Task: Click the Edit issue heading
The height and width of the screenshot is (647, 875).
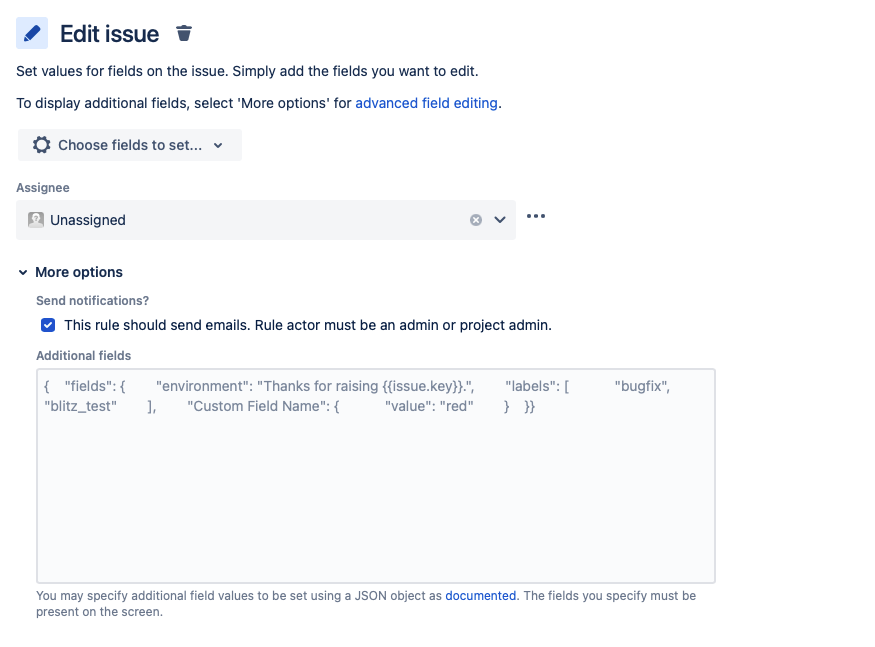Action: [109, 34]
